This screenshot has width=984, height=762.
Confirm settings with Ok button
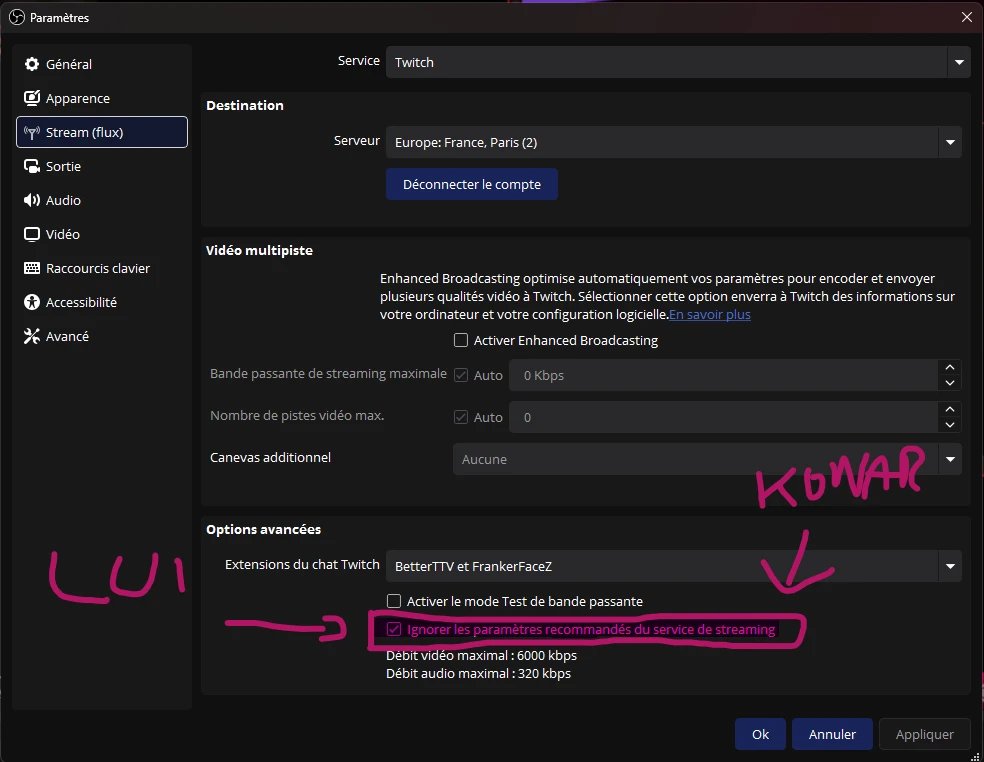[x=760, y=734]
